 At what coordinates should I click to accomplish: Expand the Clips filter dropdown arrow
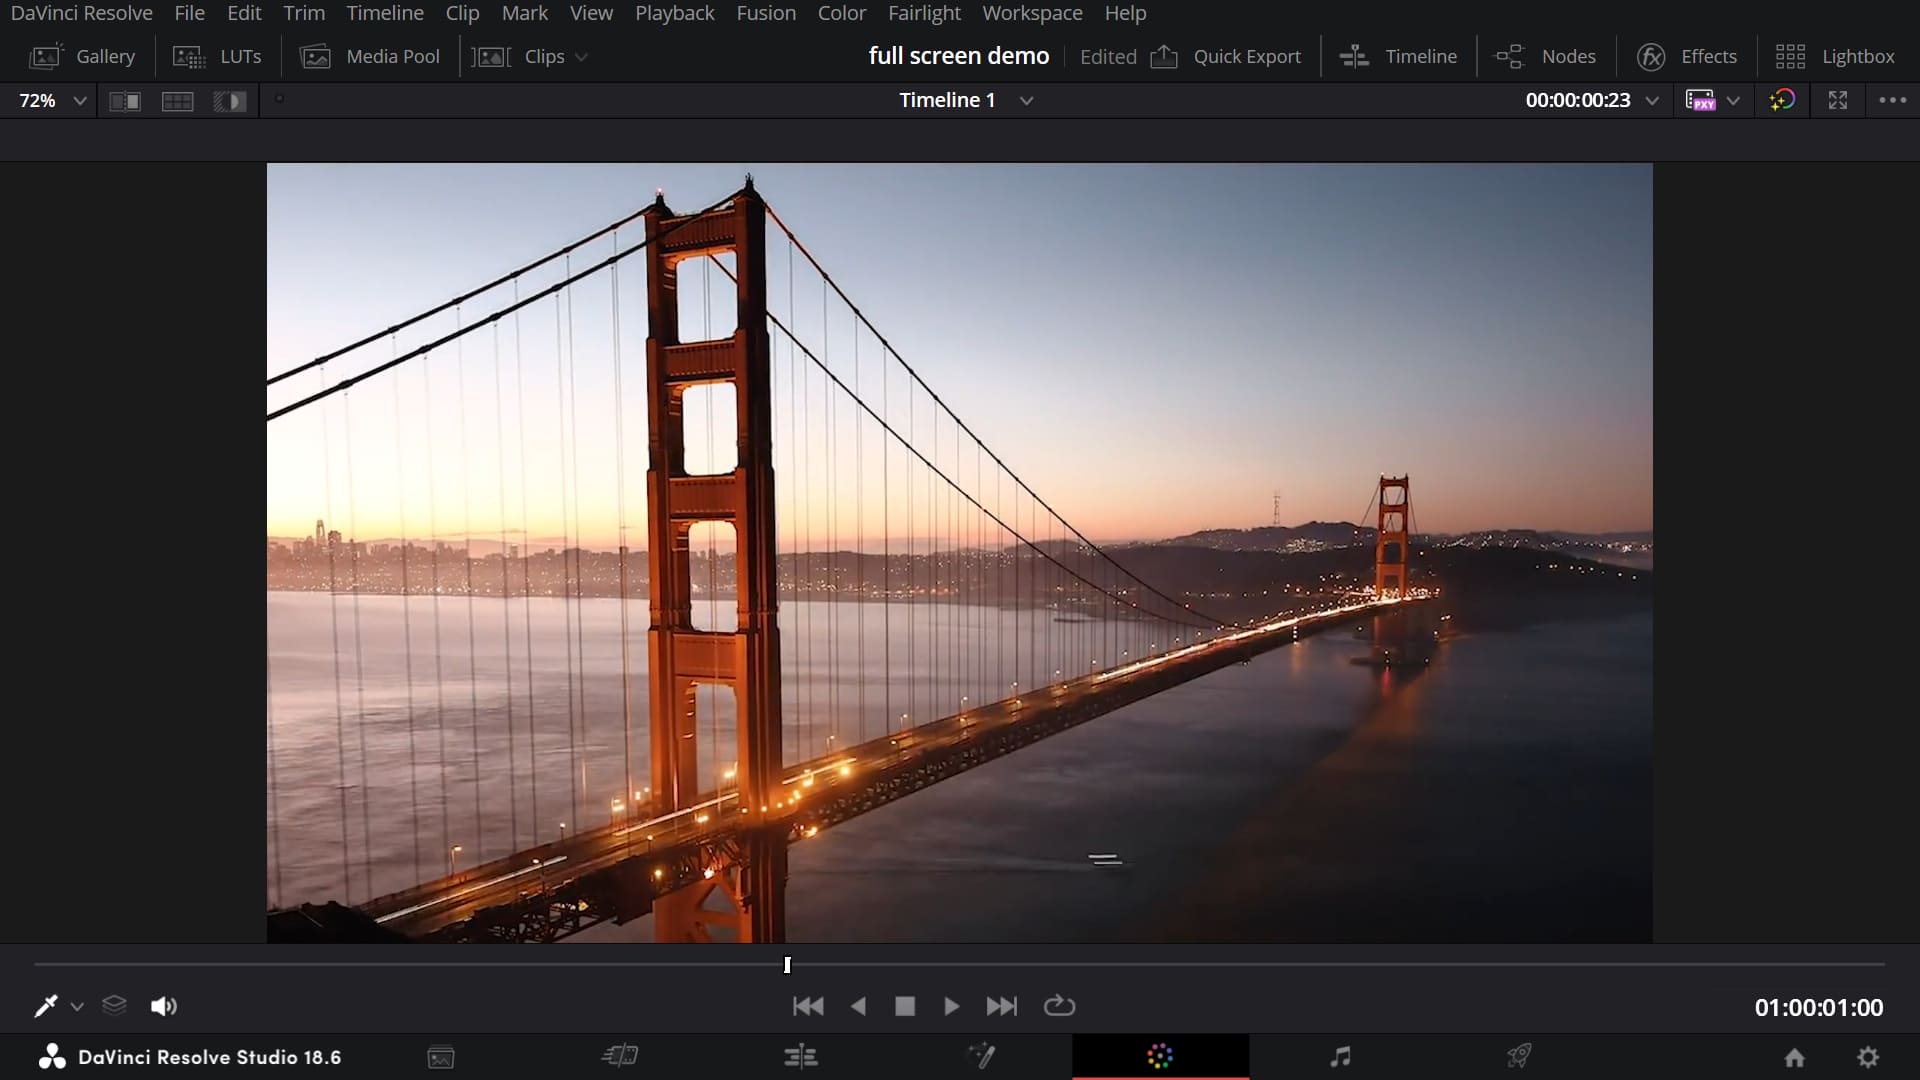581,57
